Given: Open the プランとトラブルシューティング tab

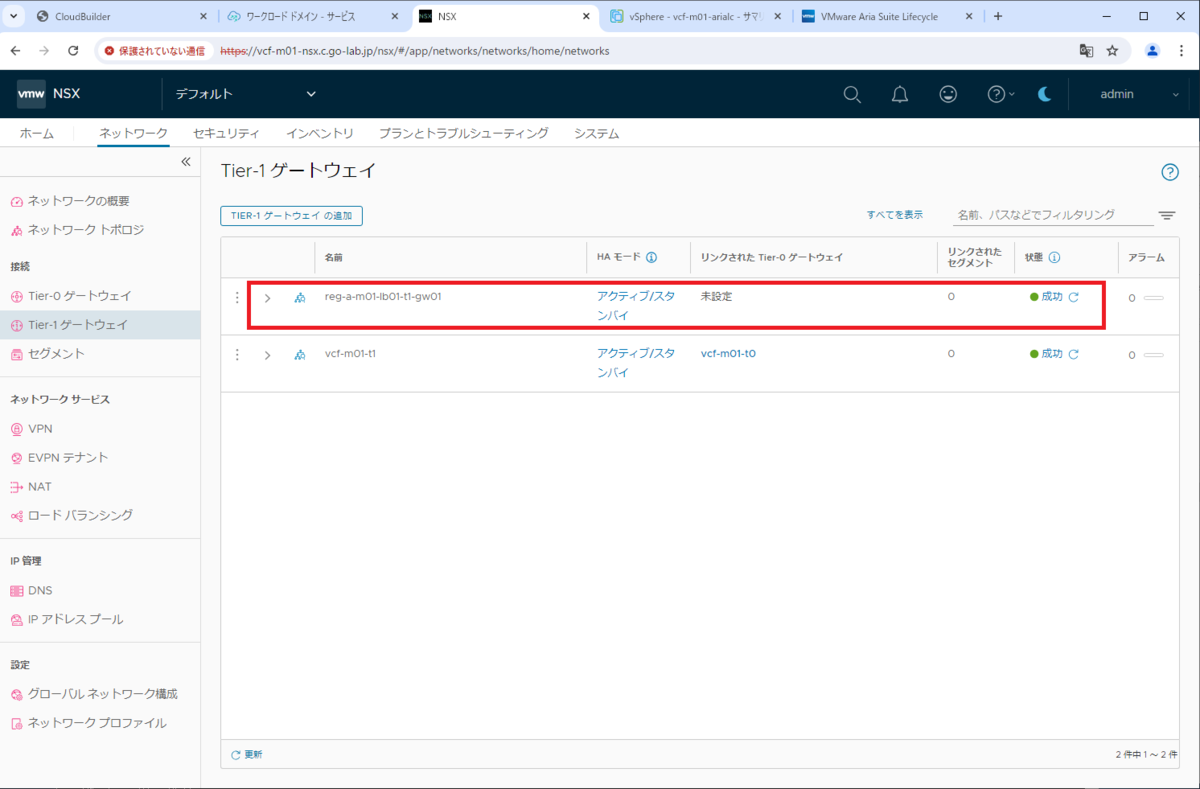Looking at the screenshot, I should pos(463,133).
